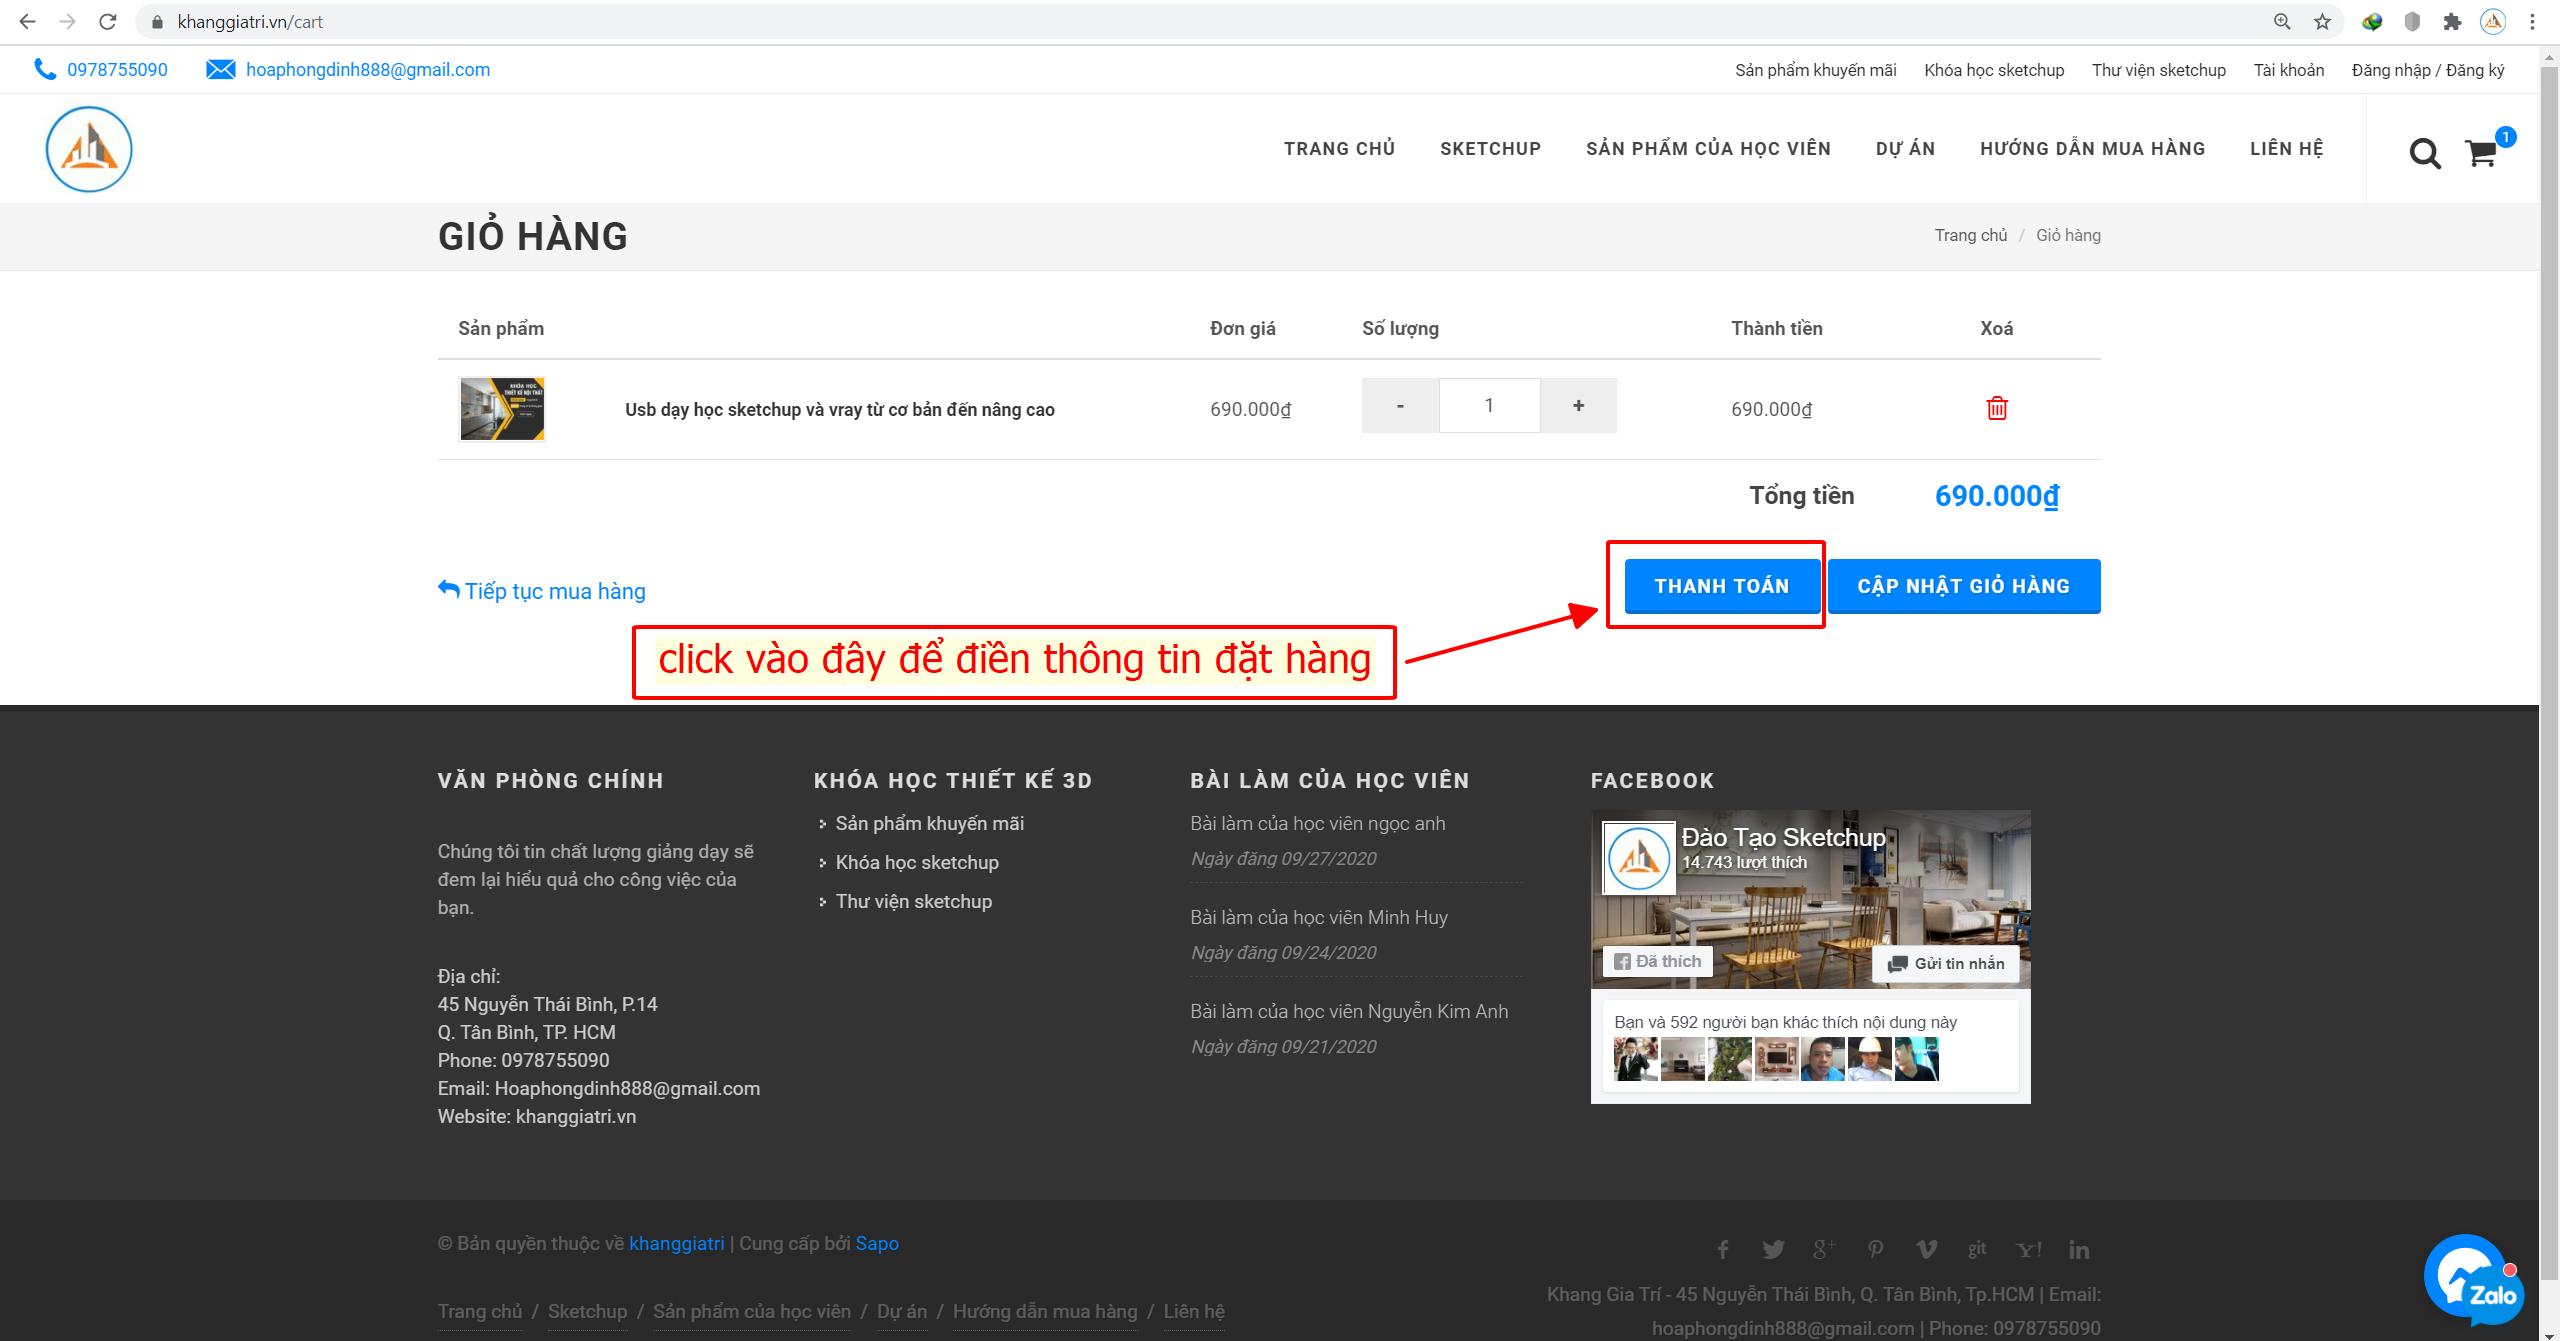Click the site logo in header
2560x1341 pixels.
coord(89,149)
